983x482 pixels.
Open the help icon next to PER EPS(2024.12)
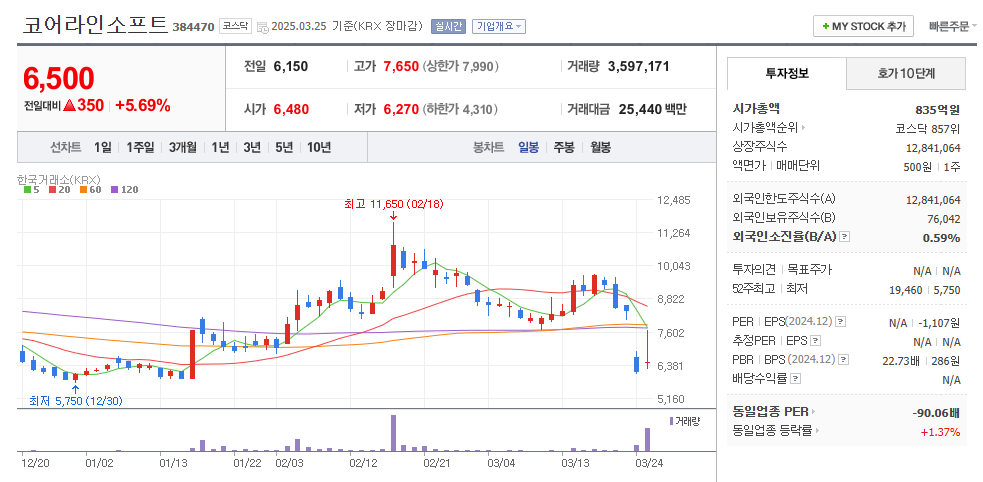pos(841,322)
